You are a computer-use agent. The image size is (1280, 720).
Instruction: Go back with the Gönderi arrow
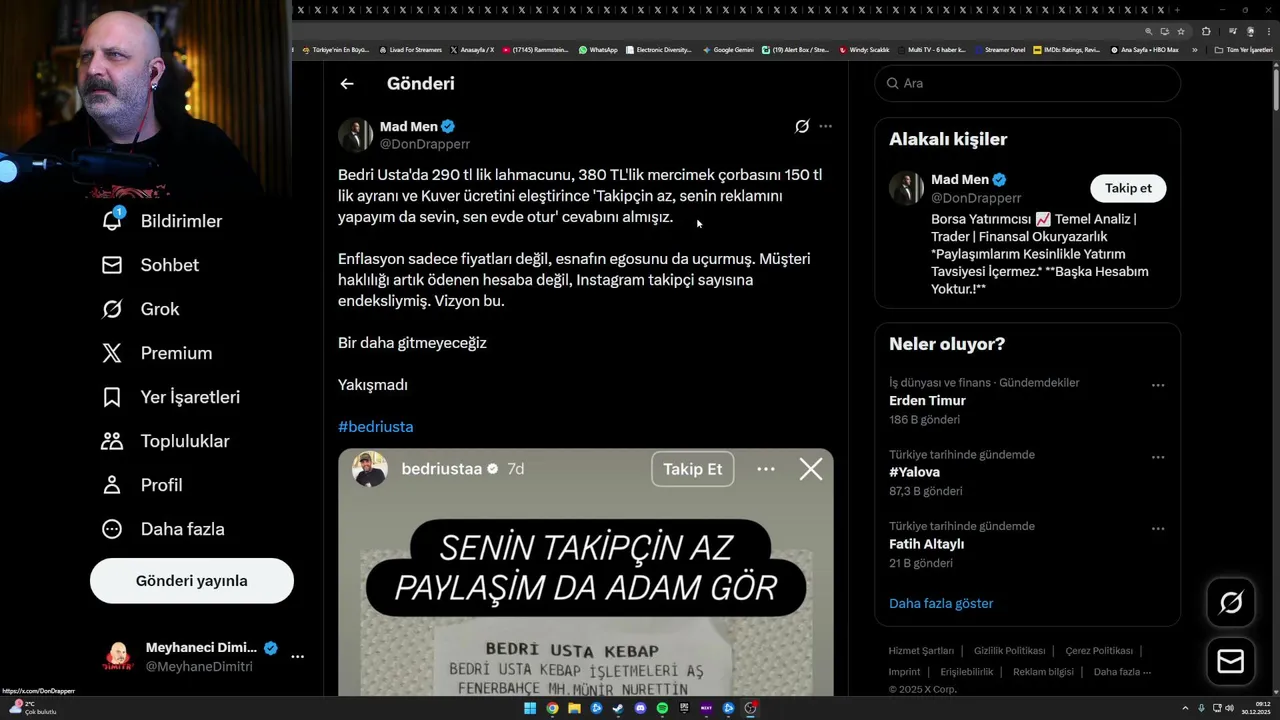click(x=347, y=84)
